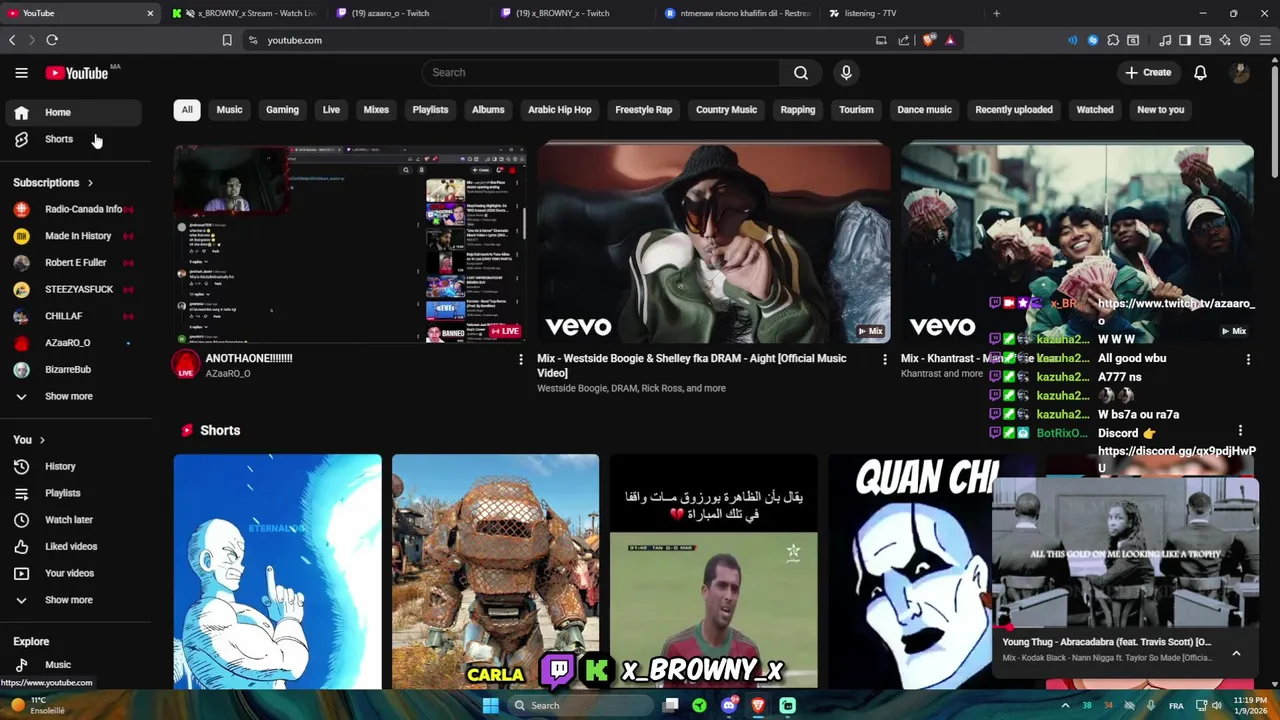The image size is (1280, 720).
Task: Show more under the You section
Action: click(x=72, y=600)
